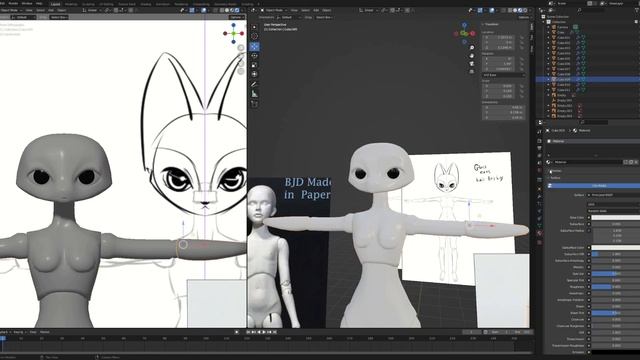Image resolution: width=640 pixels, height=360 pixels.
Task: Select the Scale tool in right viewport toolbar
Action: click(254, 65)
